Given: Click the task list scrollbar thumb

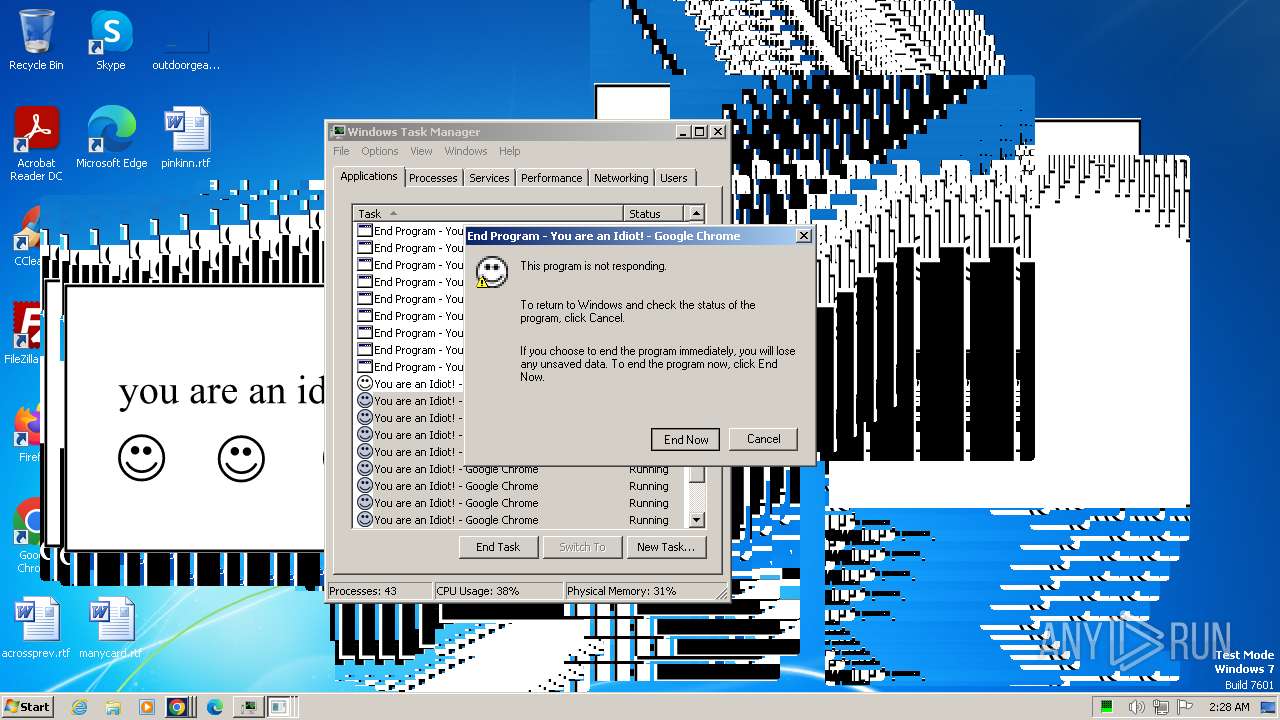Looking at the screenshot, I should [697, 473].
